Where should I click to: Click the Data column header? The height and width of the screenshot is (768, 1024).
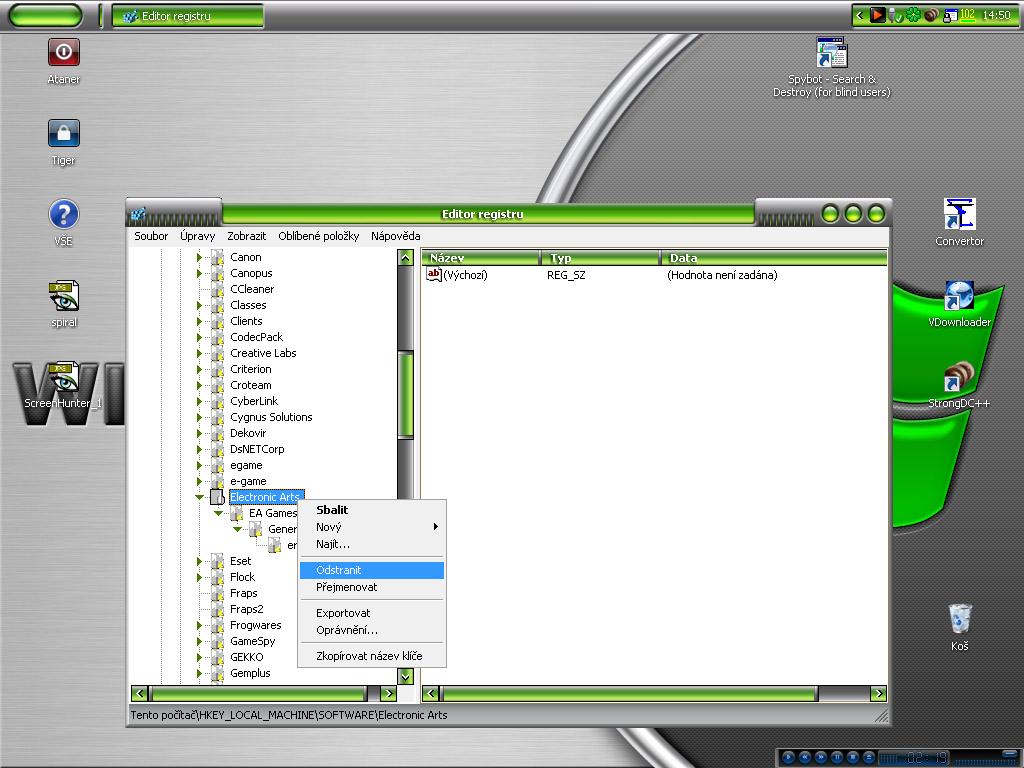point(772,258)
